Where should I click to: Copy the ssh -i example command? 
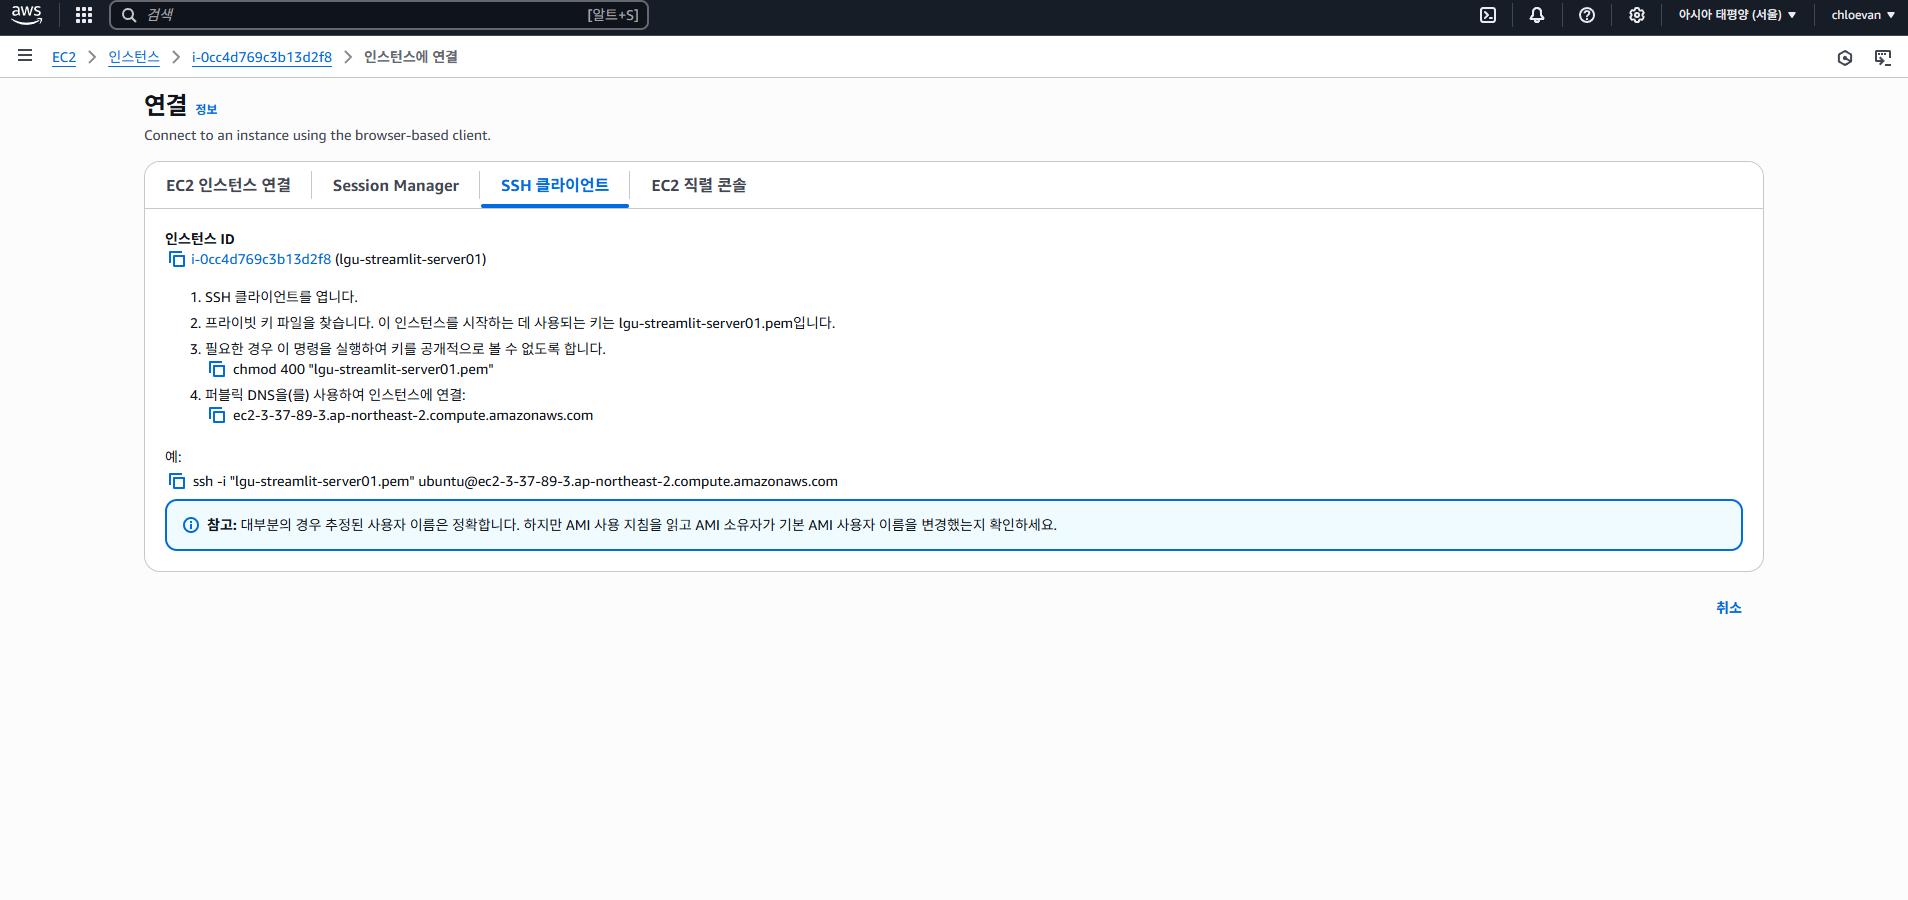point(177,481)
